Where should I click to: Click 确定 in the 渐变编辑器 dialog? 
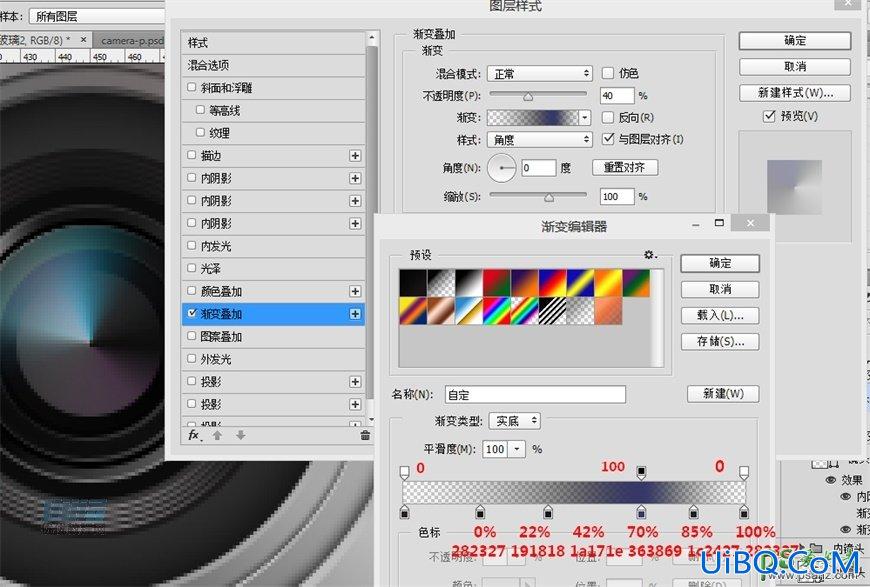[x=720, y=263]
